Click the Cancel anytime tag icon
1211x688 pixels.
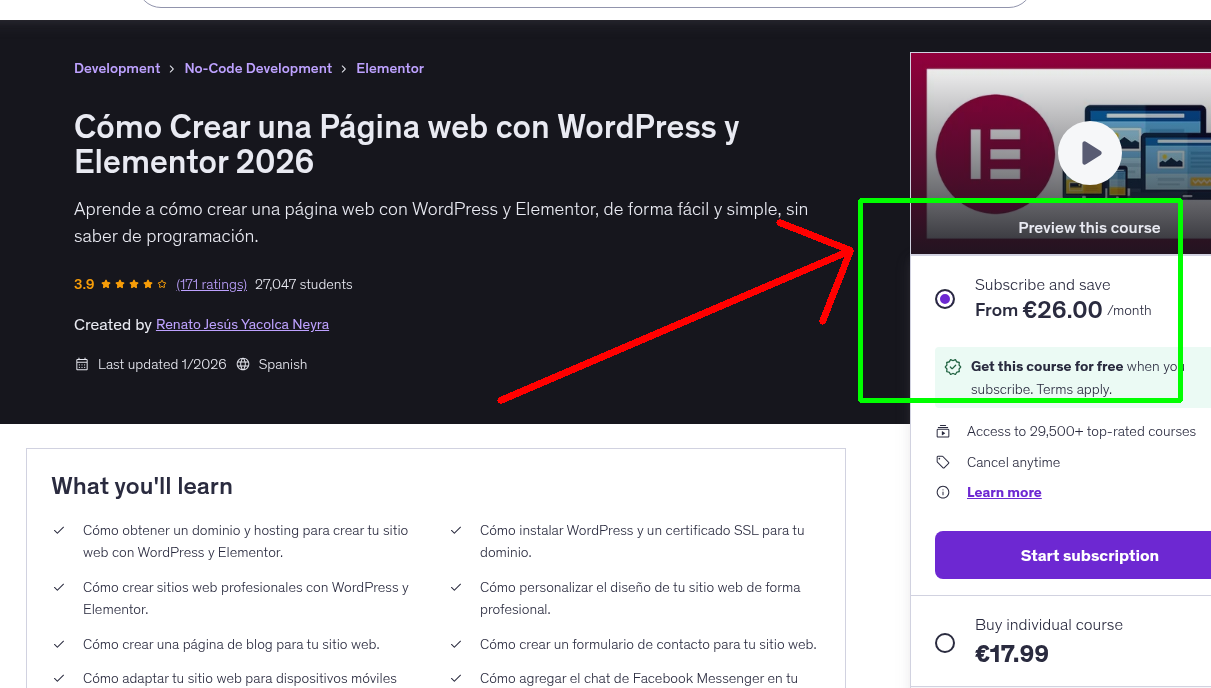tap(943, 462)
